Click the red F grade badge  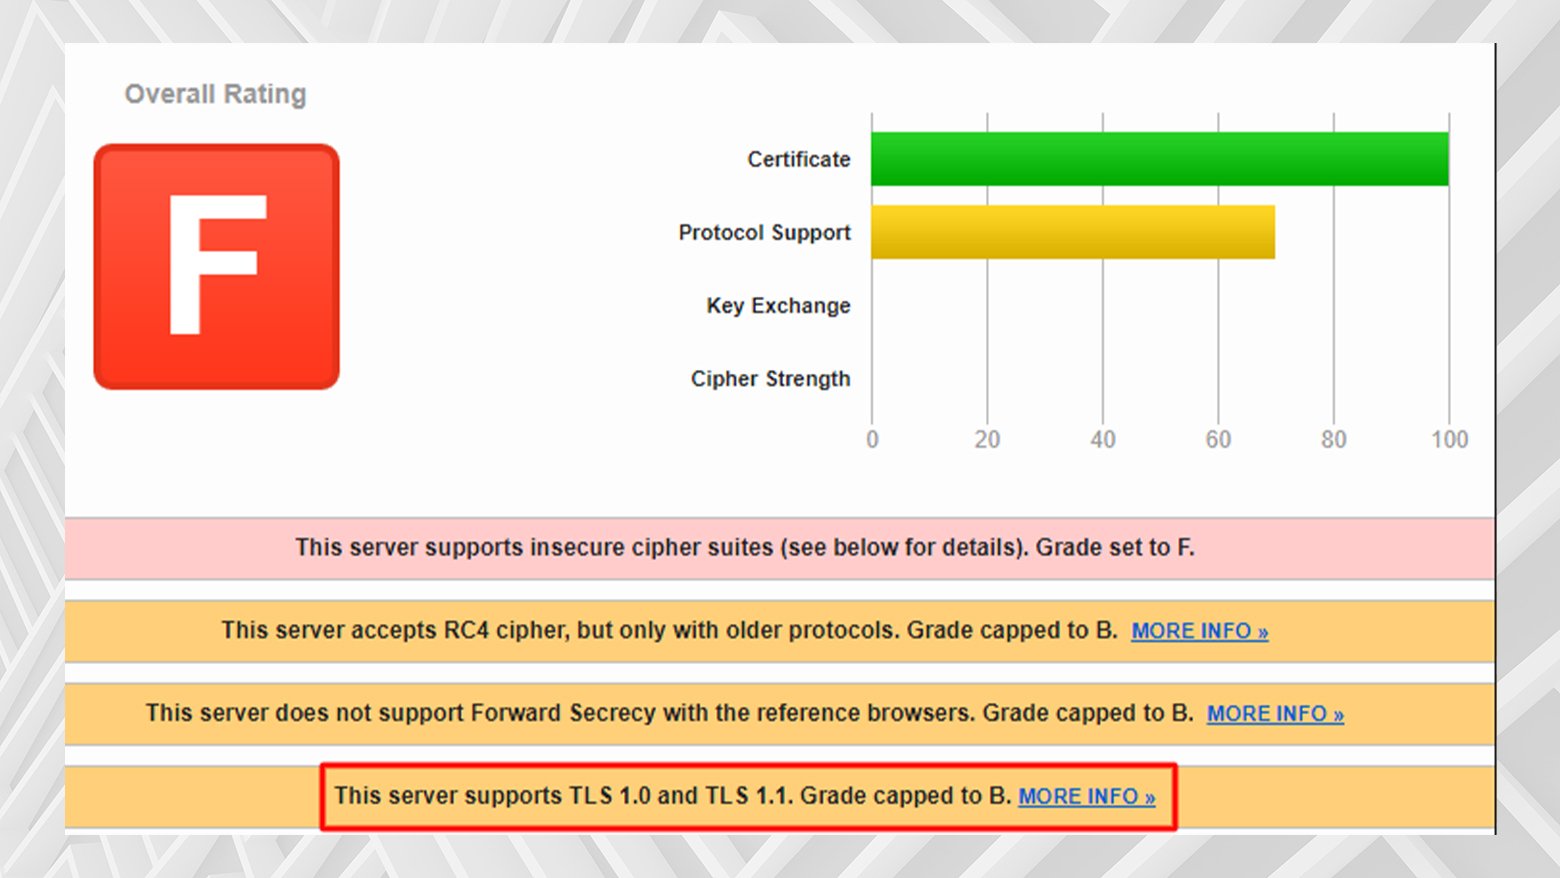217,267
